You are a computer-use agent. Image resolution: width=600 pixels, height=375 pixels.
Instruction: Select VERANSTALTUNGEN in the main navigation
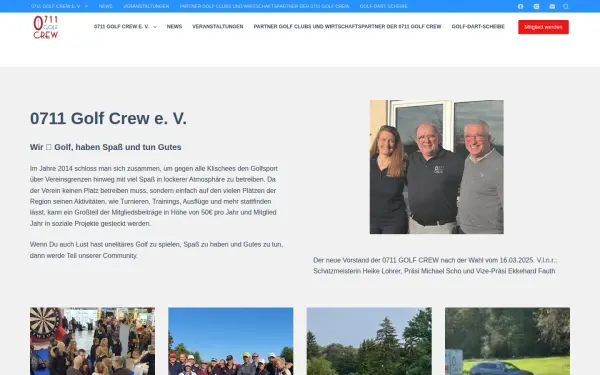tap(218, 27)
